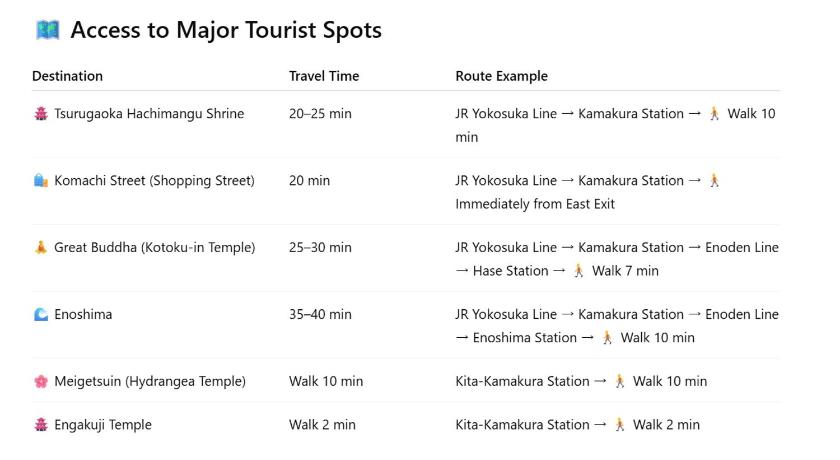Click the walking icon in the Engakuji route
The width and height of the screenshot is (840, 460).
620,425
